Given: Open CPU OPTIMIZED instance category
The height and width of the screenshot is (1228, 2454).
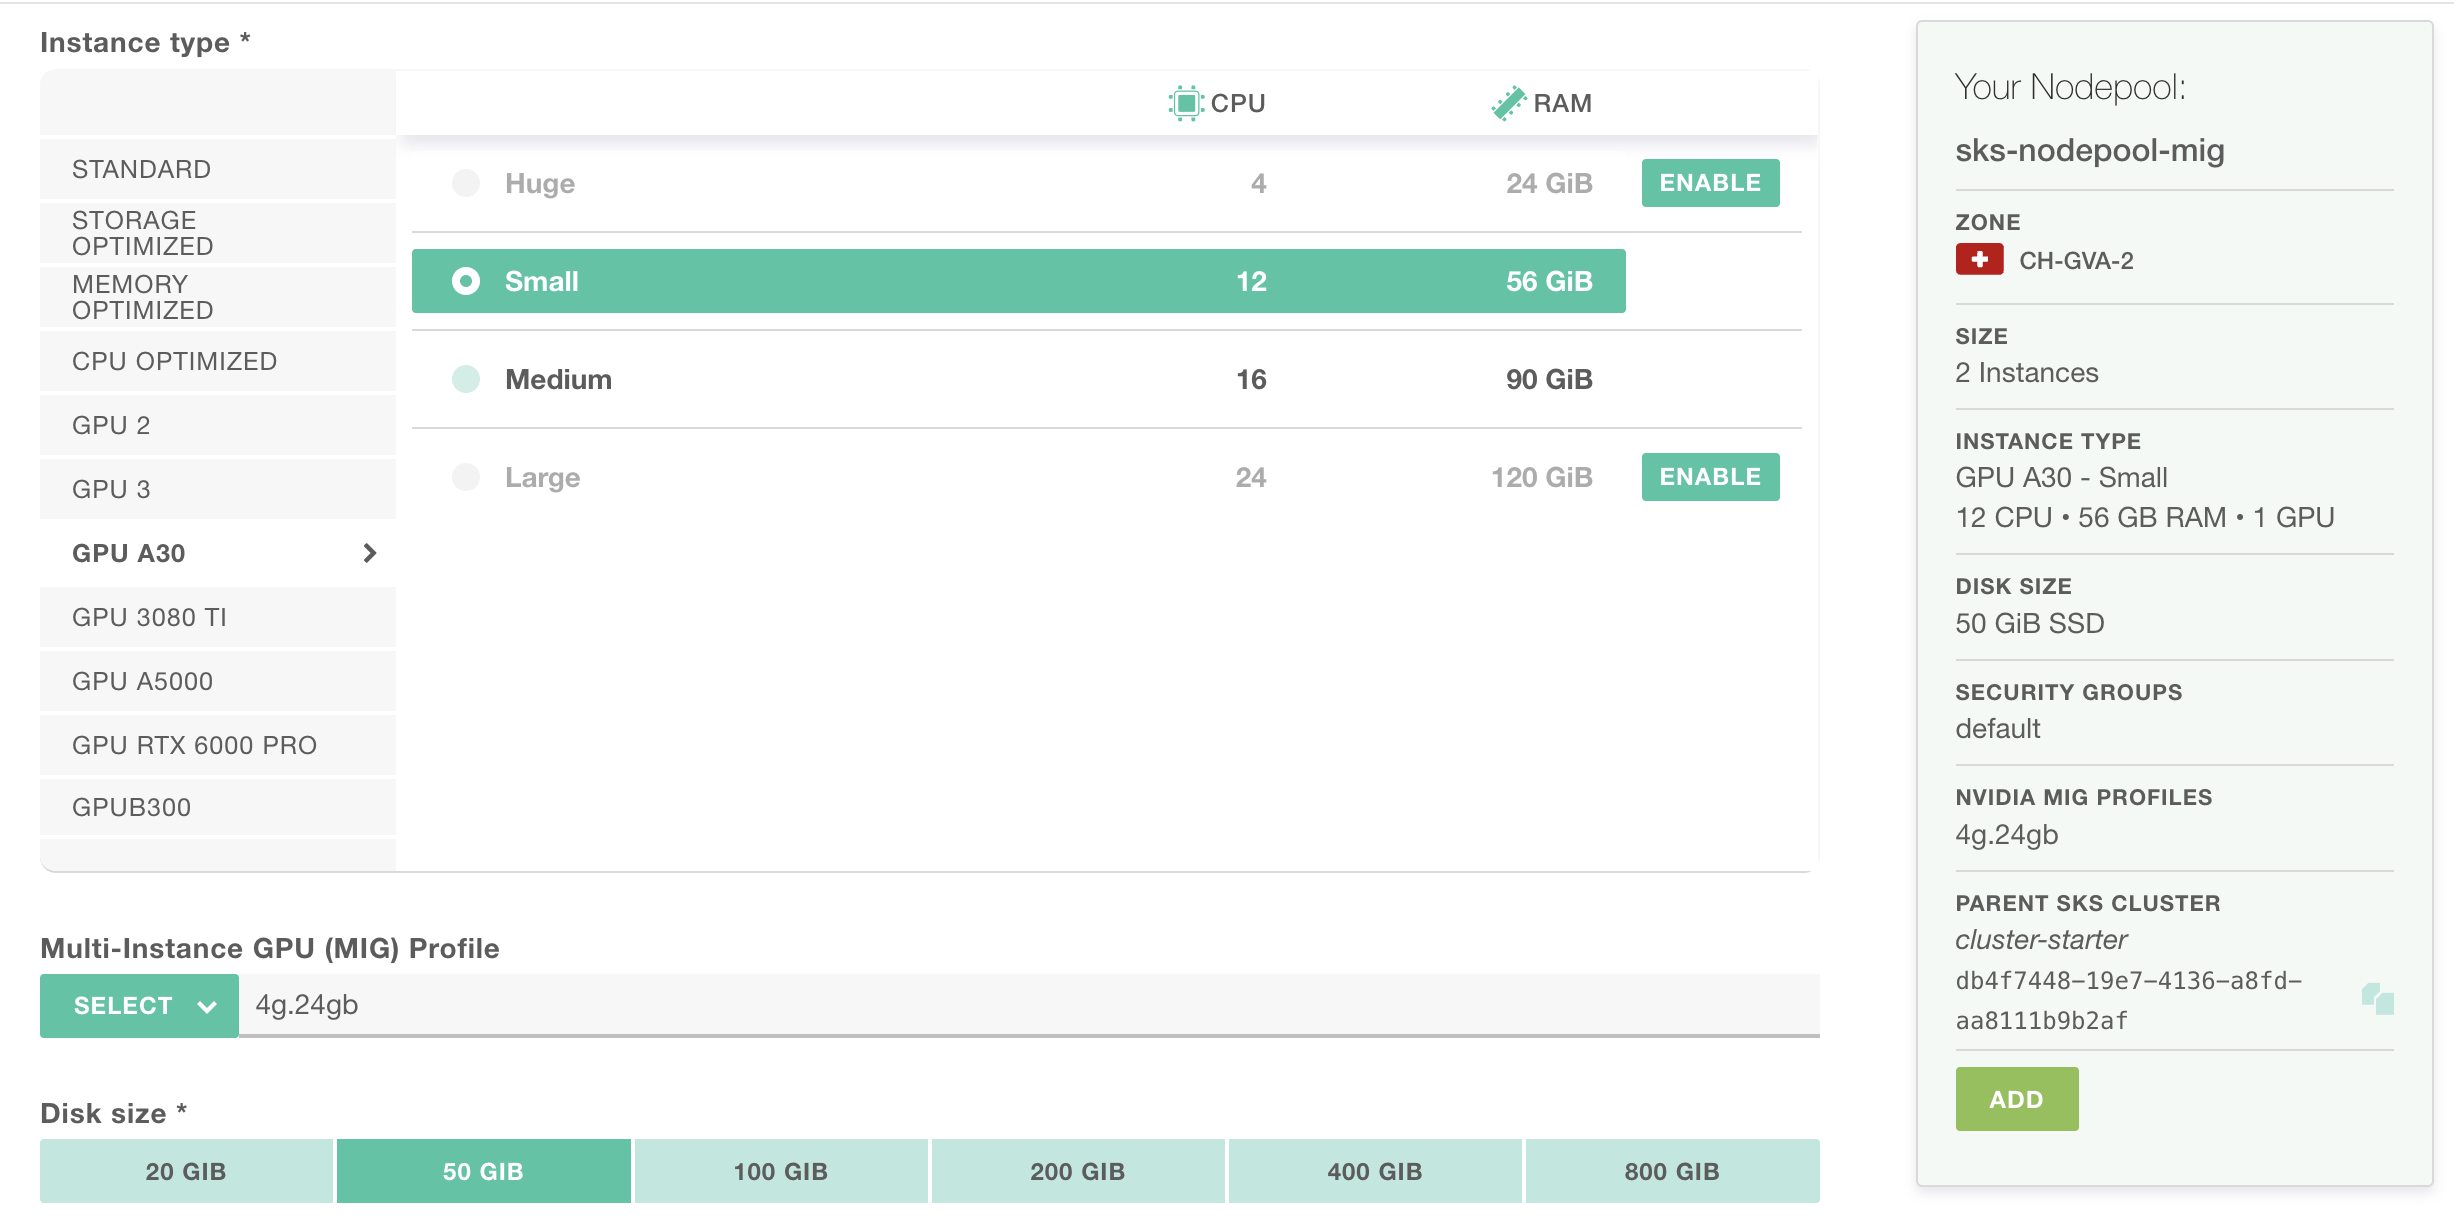Looking at the screenshot, I should tap(218, 361).
